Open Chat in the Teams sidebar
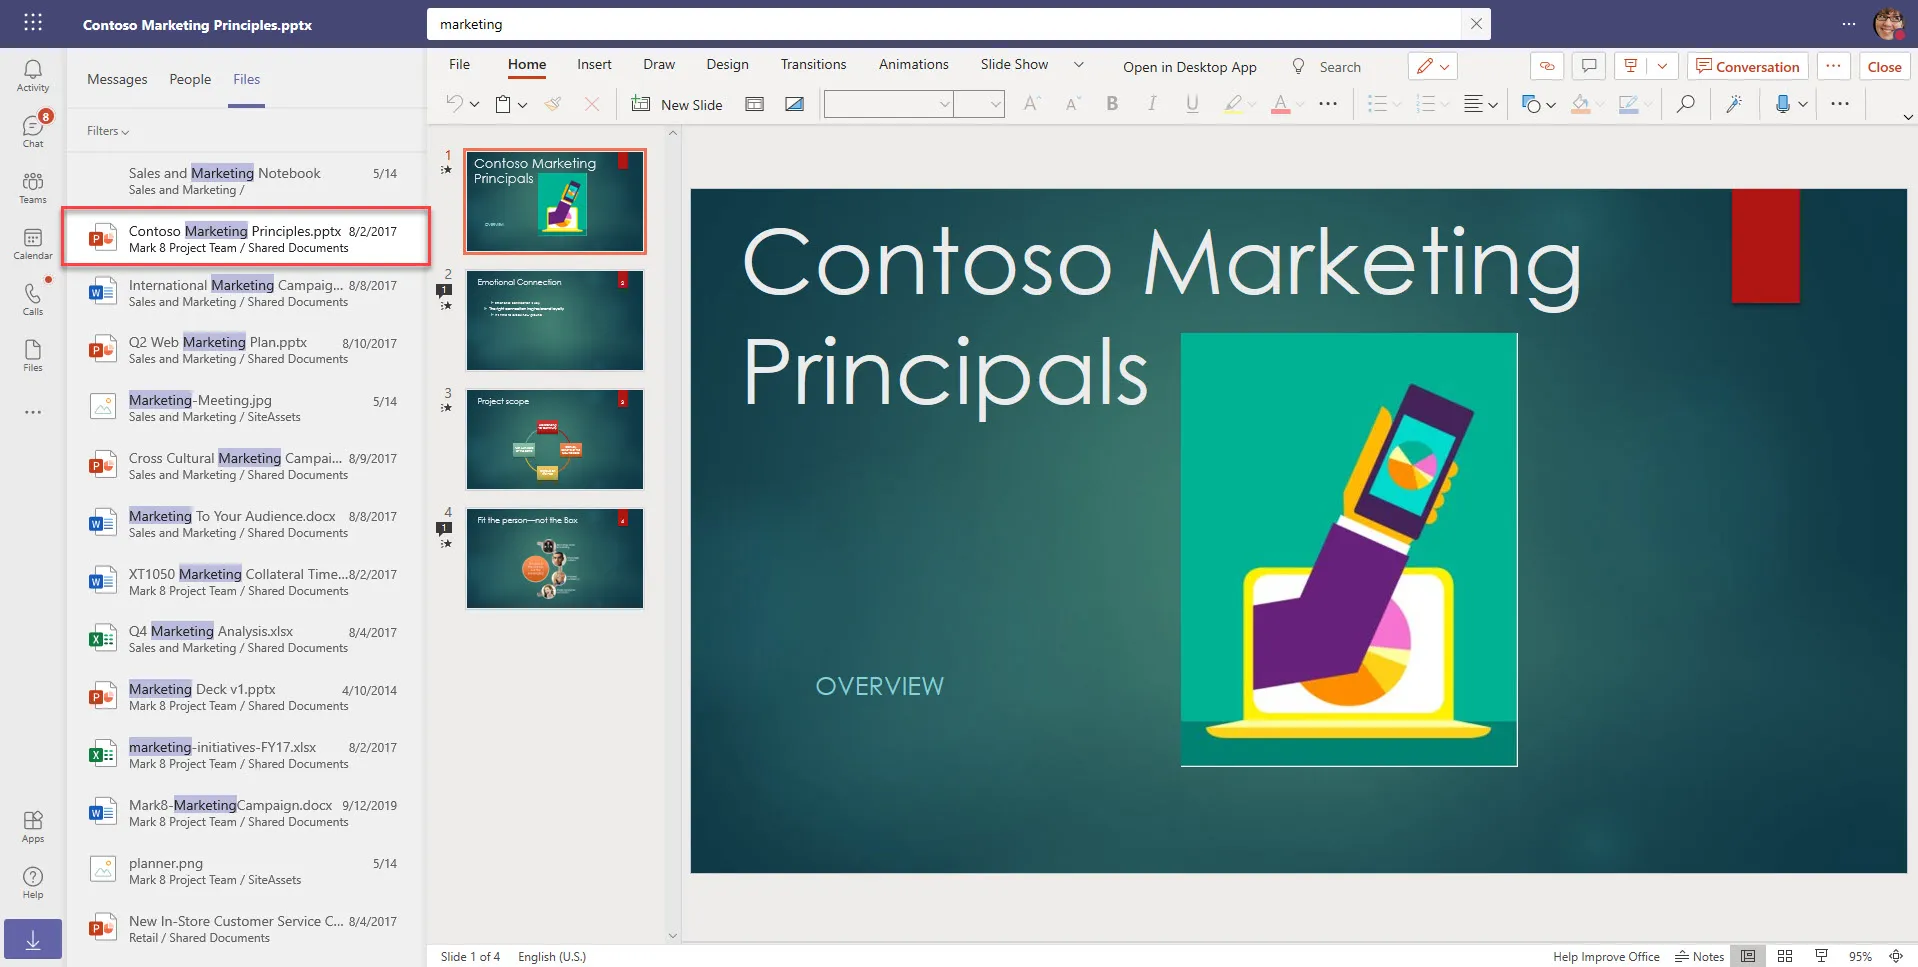Image resolution: width=1918 pixels, height=967 pixels. pyautogui.click(x=33, y=131)
